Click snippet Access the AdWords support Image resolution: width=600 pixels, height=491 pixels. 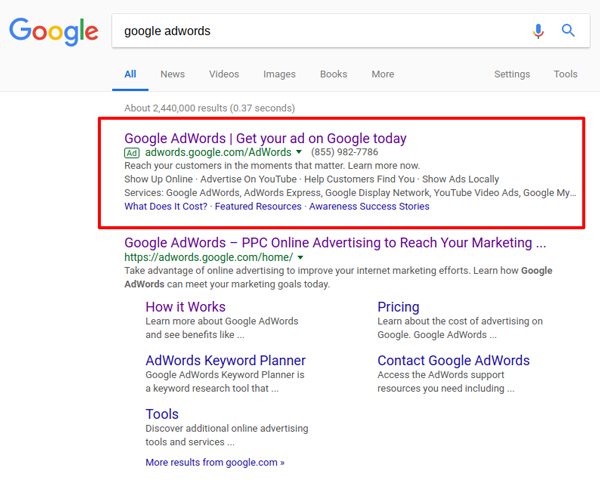point(446,382)
